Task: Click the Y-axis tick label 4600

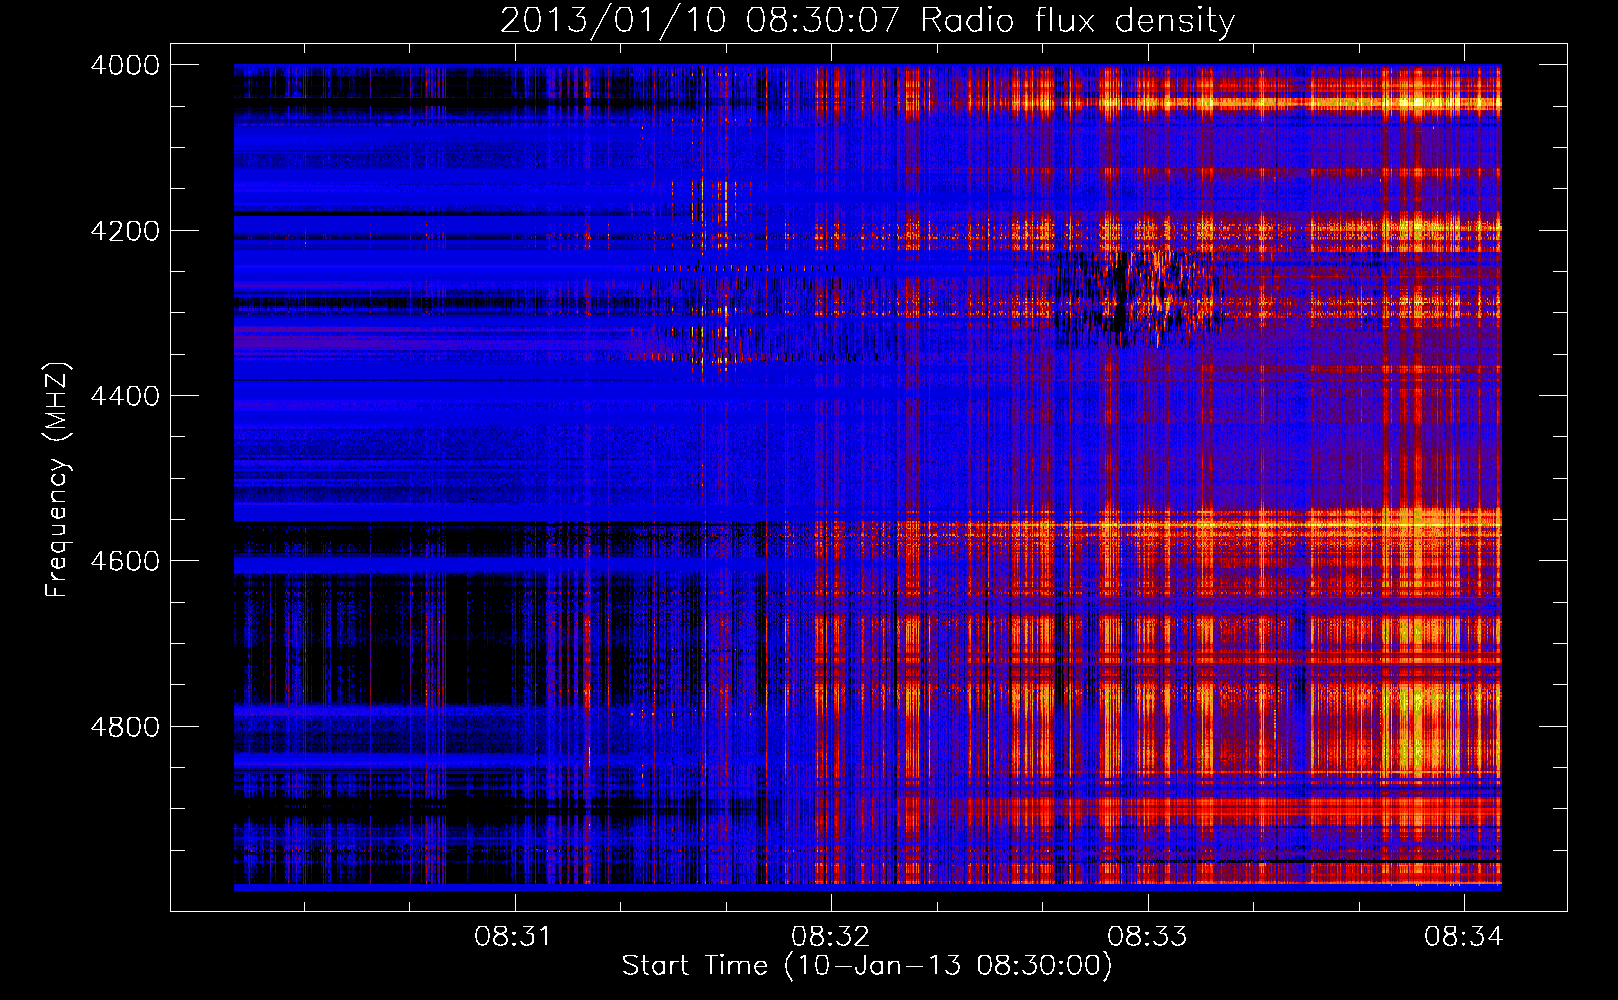Action: click(125, 561)
